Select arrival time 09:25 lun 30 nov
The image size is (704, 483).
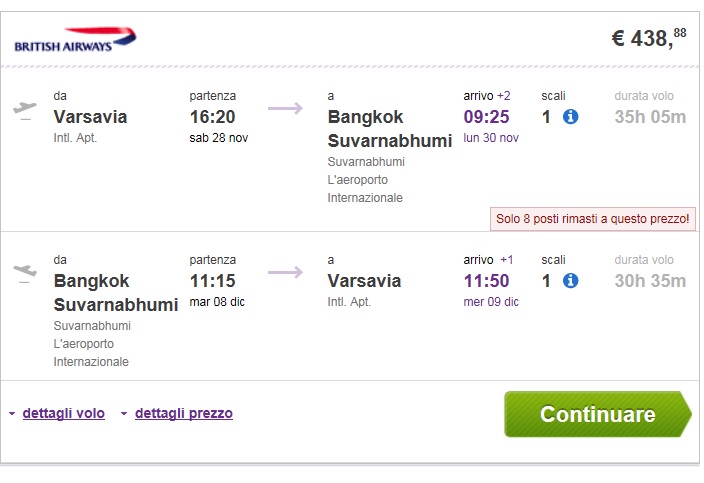click(491, 126)
